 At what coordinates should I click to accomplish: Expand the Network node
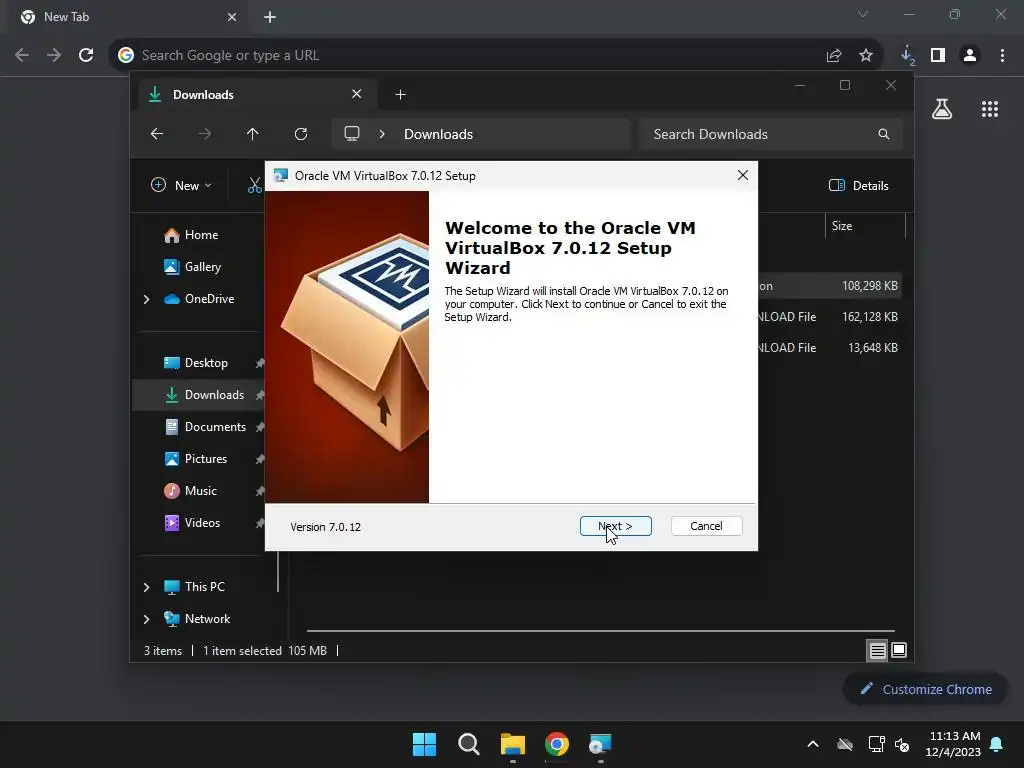point(146,619)
